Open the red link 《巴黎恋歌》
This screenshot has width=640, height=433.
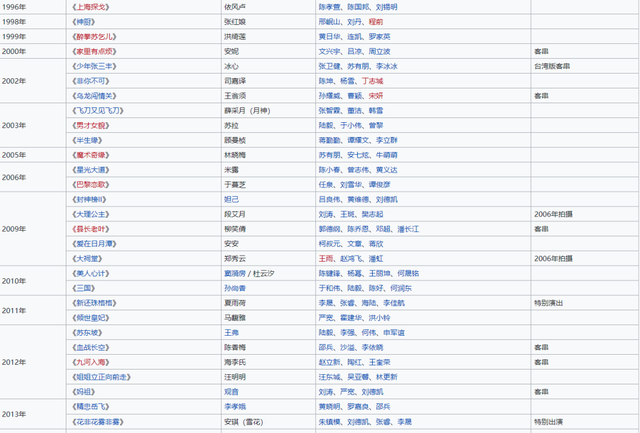point(90,184)
